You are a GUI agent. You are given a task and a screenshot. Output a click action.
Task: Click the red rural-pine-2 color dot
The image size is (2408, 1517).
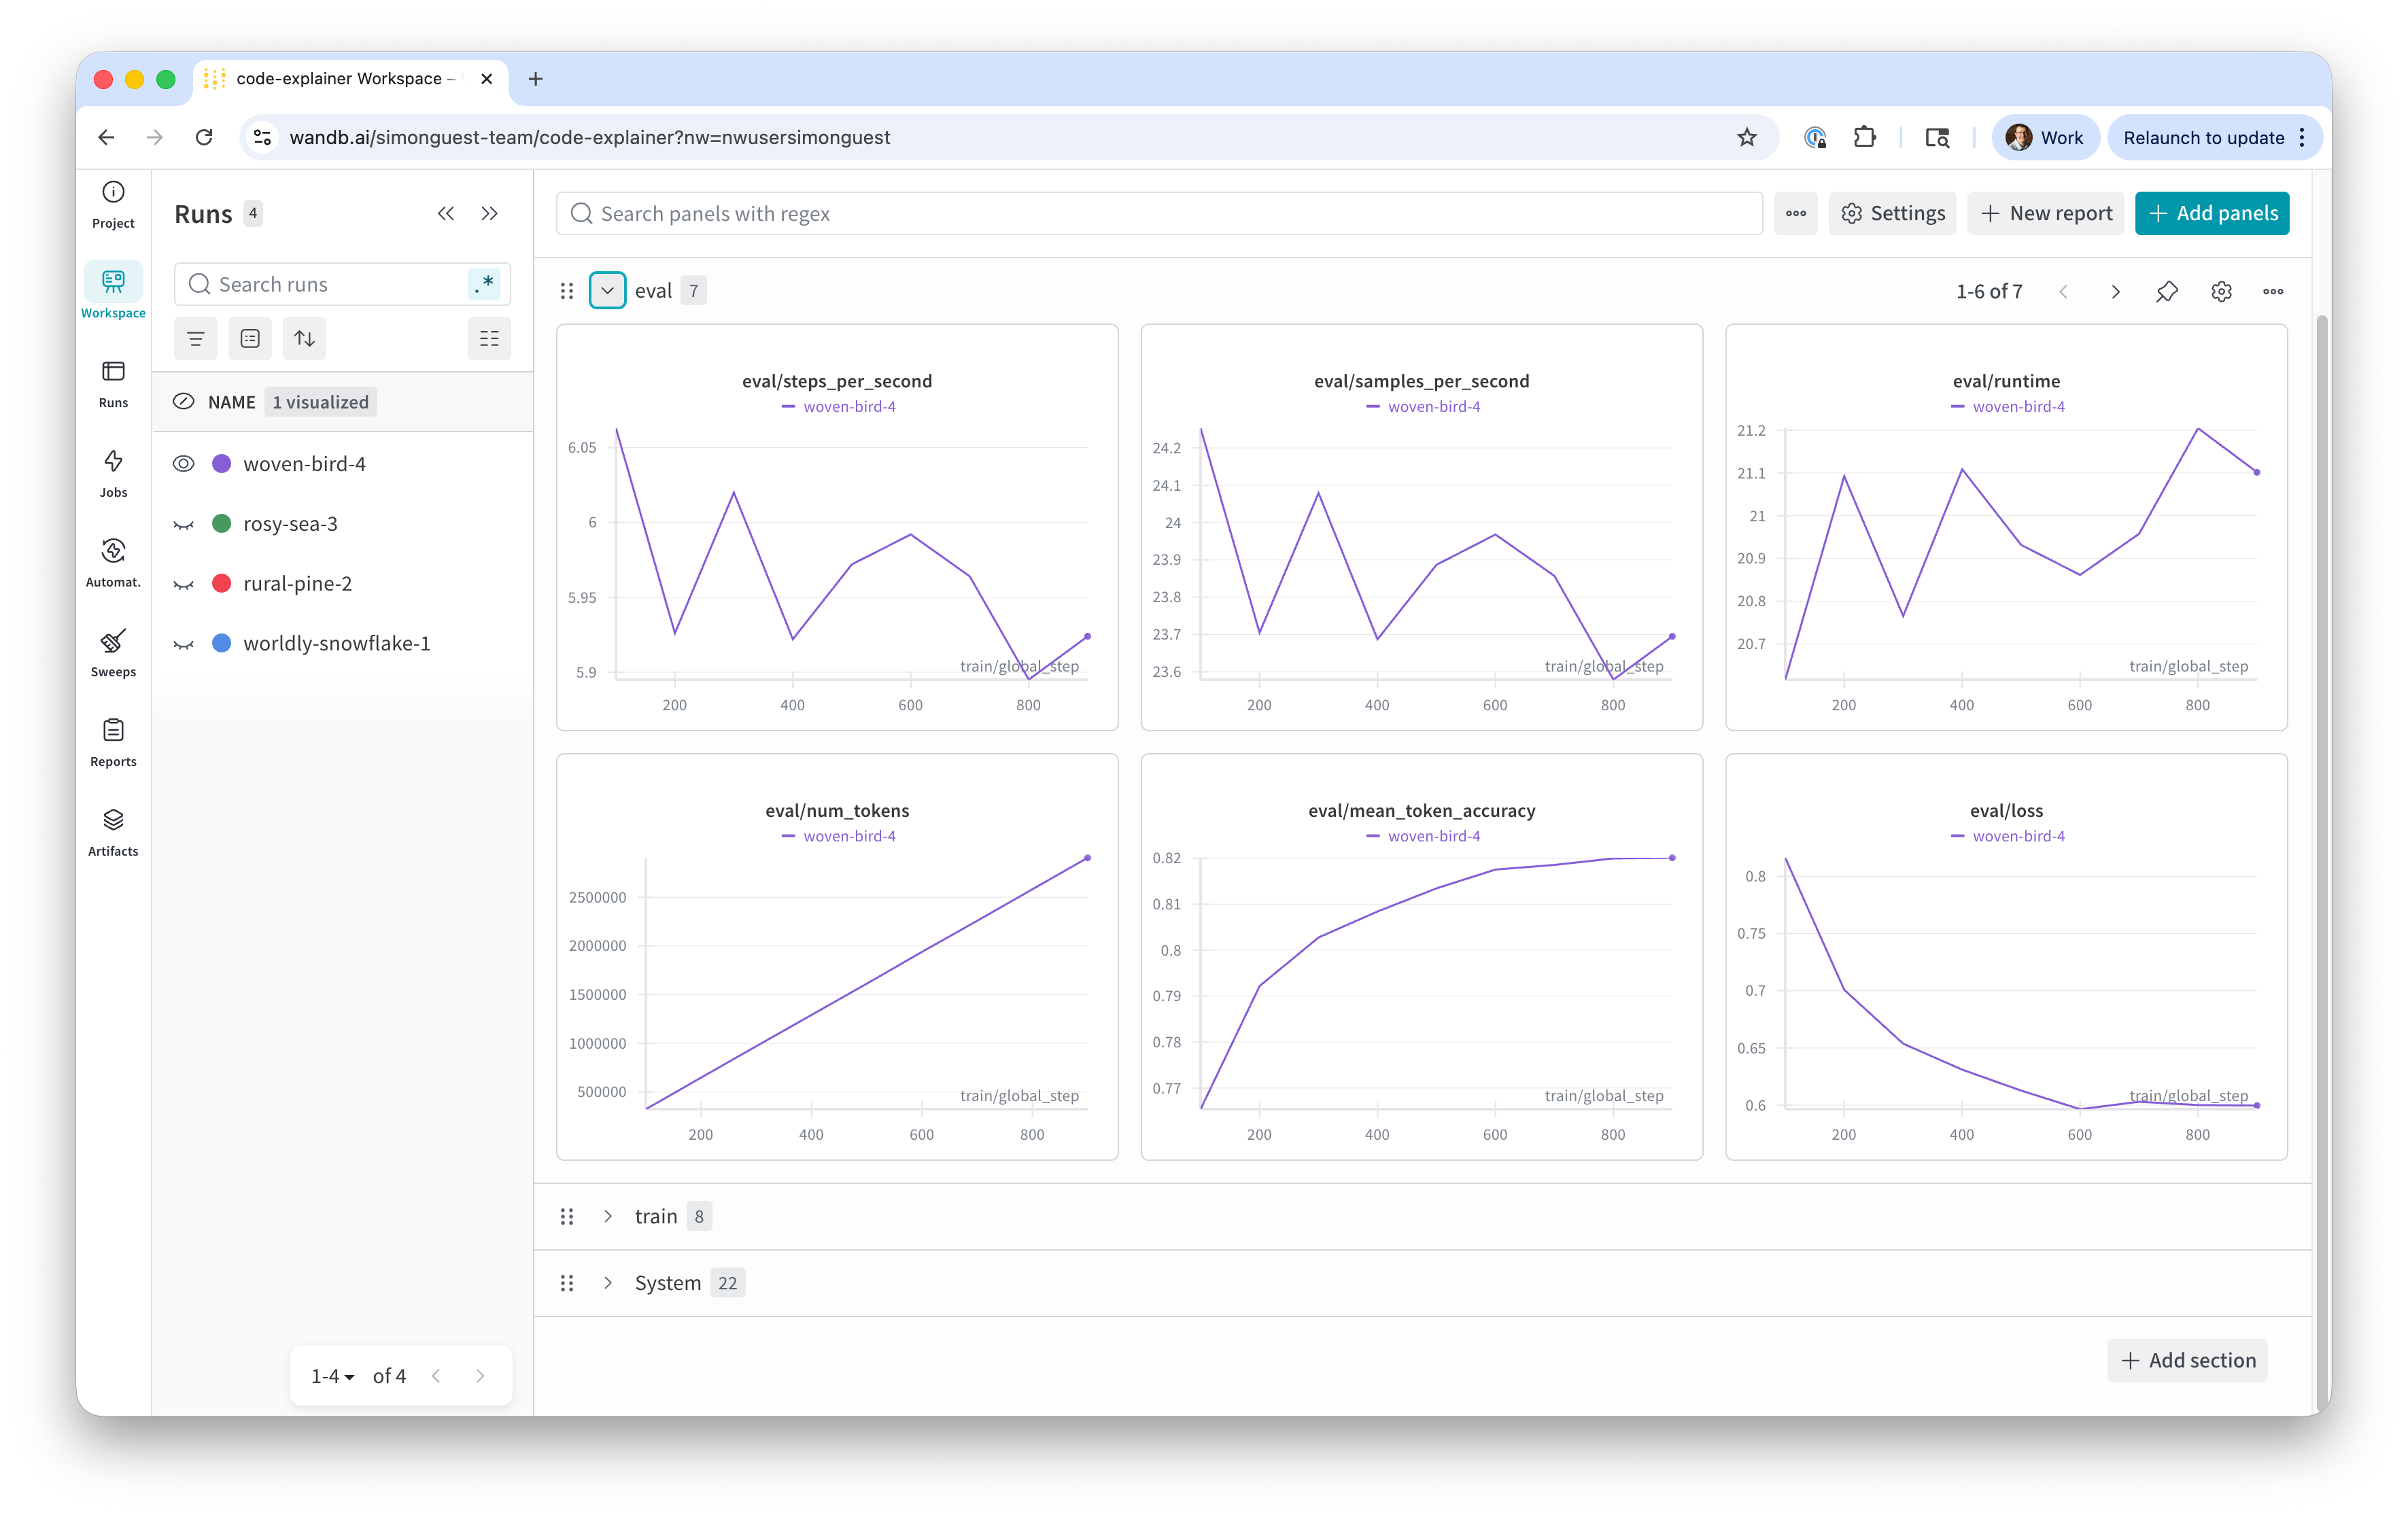222,584
